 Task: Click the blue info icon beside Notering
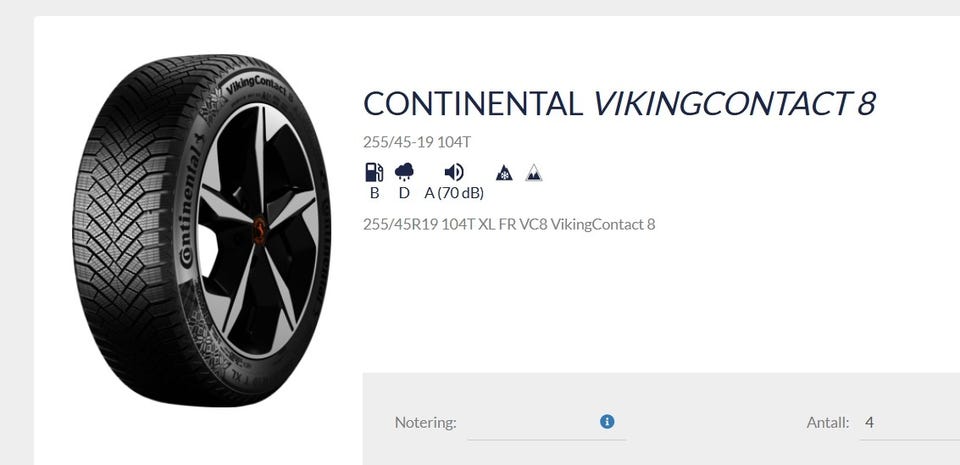coord(607,422)
